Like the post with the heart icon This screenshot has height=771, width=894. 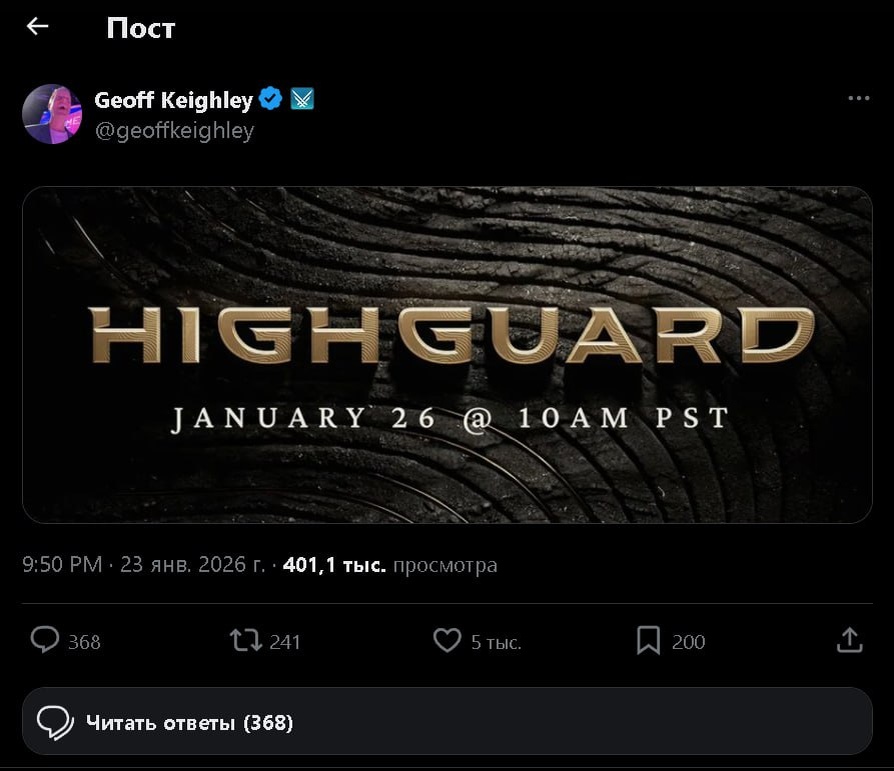click(x=447, y=640)
